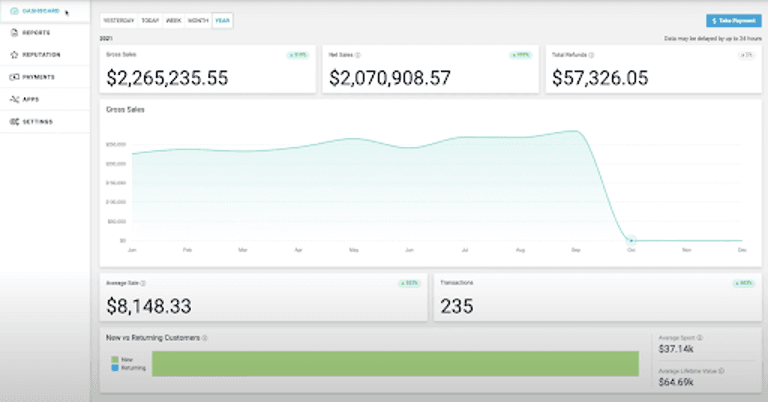Image resolution: width=768 pixels, height=402 pixels.
Task: Click the Settings gear icon
Action: [13, 121]
